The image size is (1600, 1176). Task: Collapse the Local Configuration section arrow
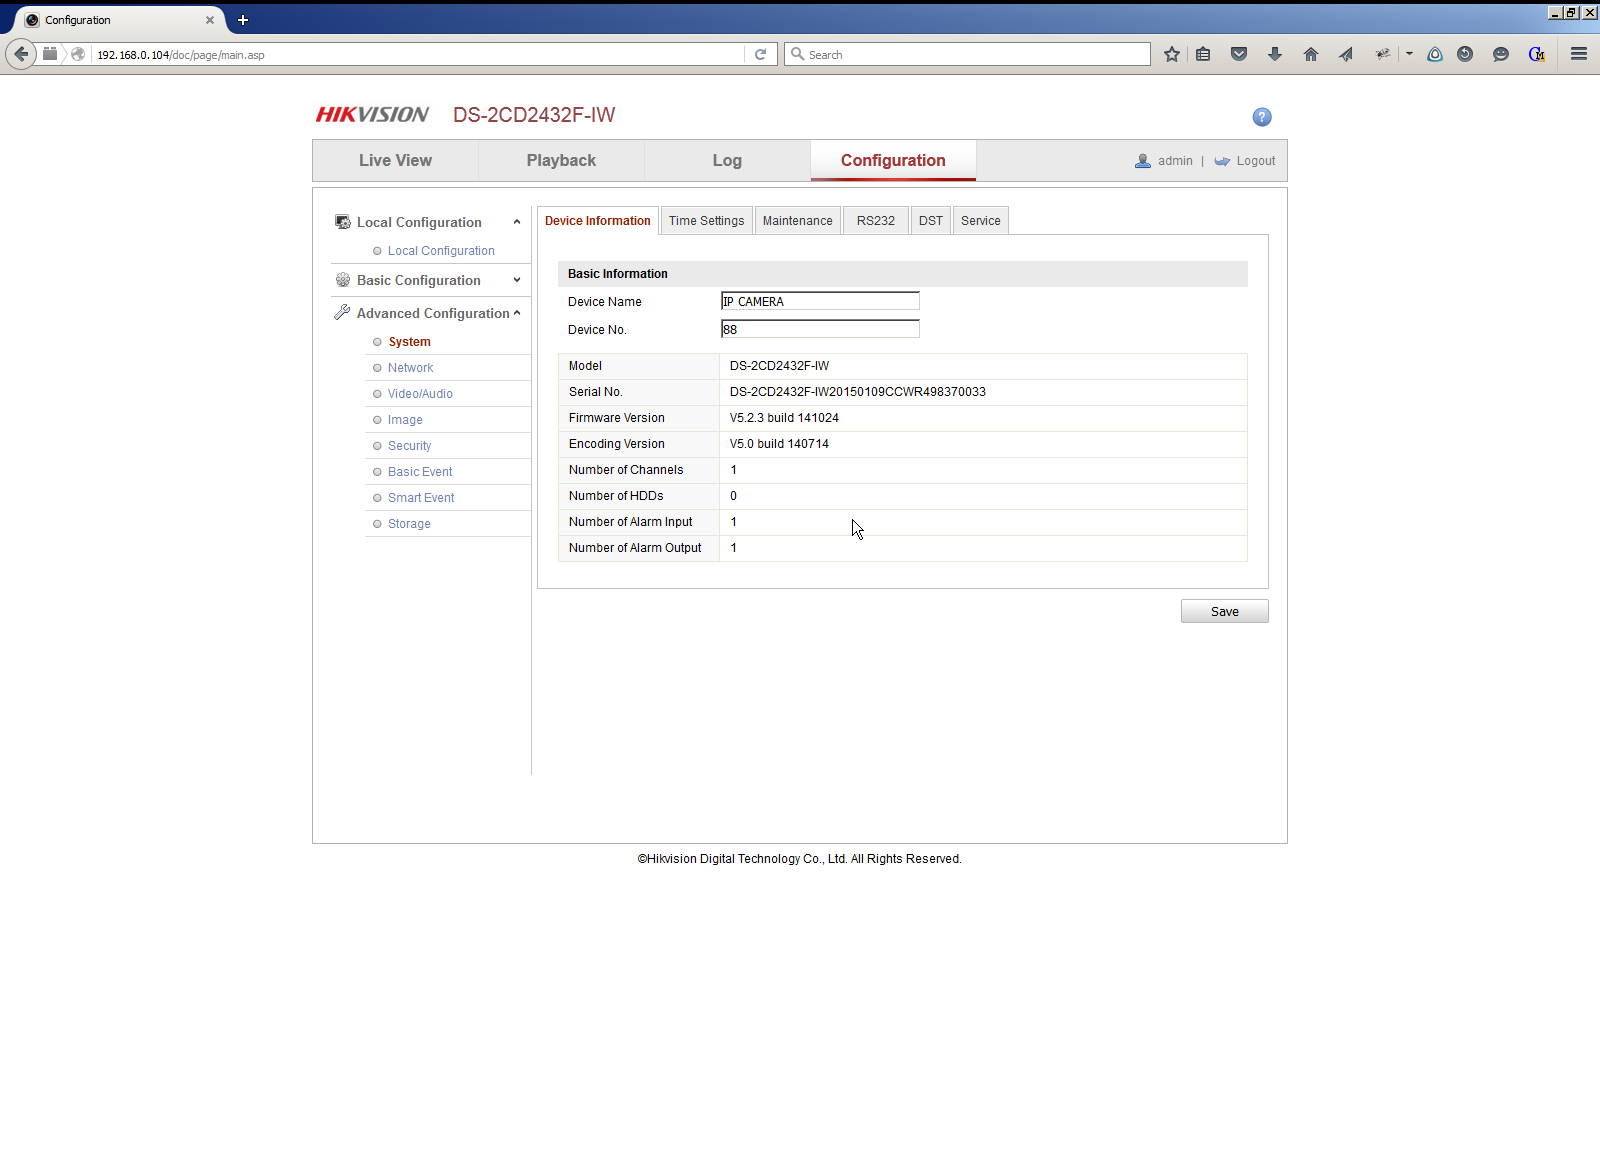coord(517,222)
